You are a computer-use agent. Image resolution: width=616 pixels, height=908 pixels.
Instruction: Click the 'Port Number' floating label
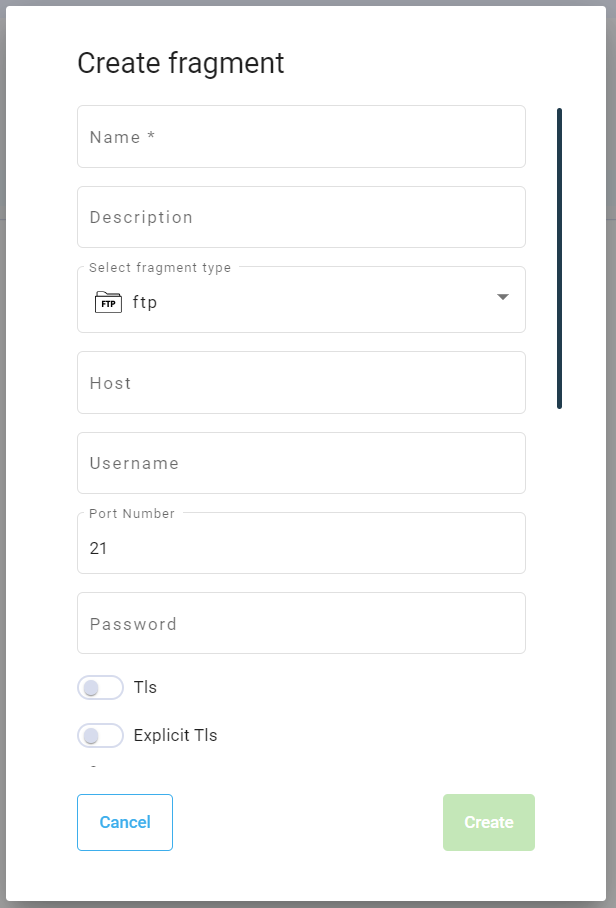point(132,514)
